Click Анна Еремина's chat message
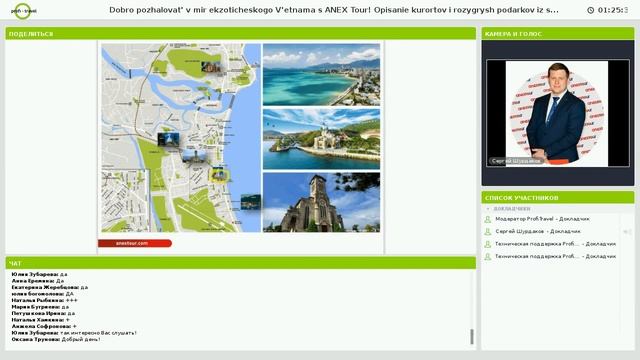The height and width of the screenshot is (360, 640). pyautogui.click(x=38, y=281)
